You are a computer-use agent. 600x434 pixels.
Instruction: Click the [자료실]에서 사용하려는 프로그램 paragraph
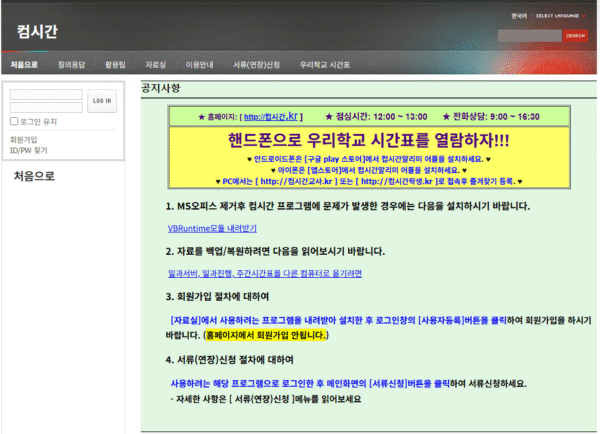(x=379, y=328)
